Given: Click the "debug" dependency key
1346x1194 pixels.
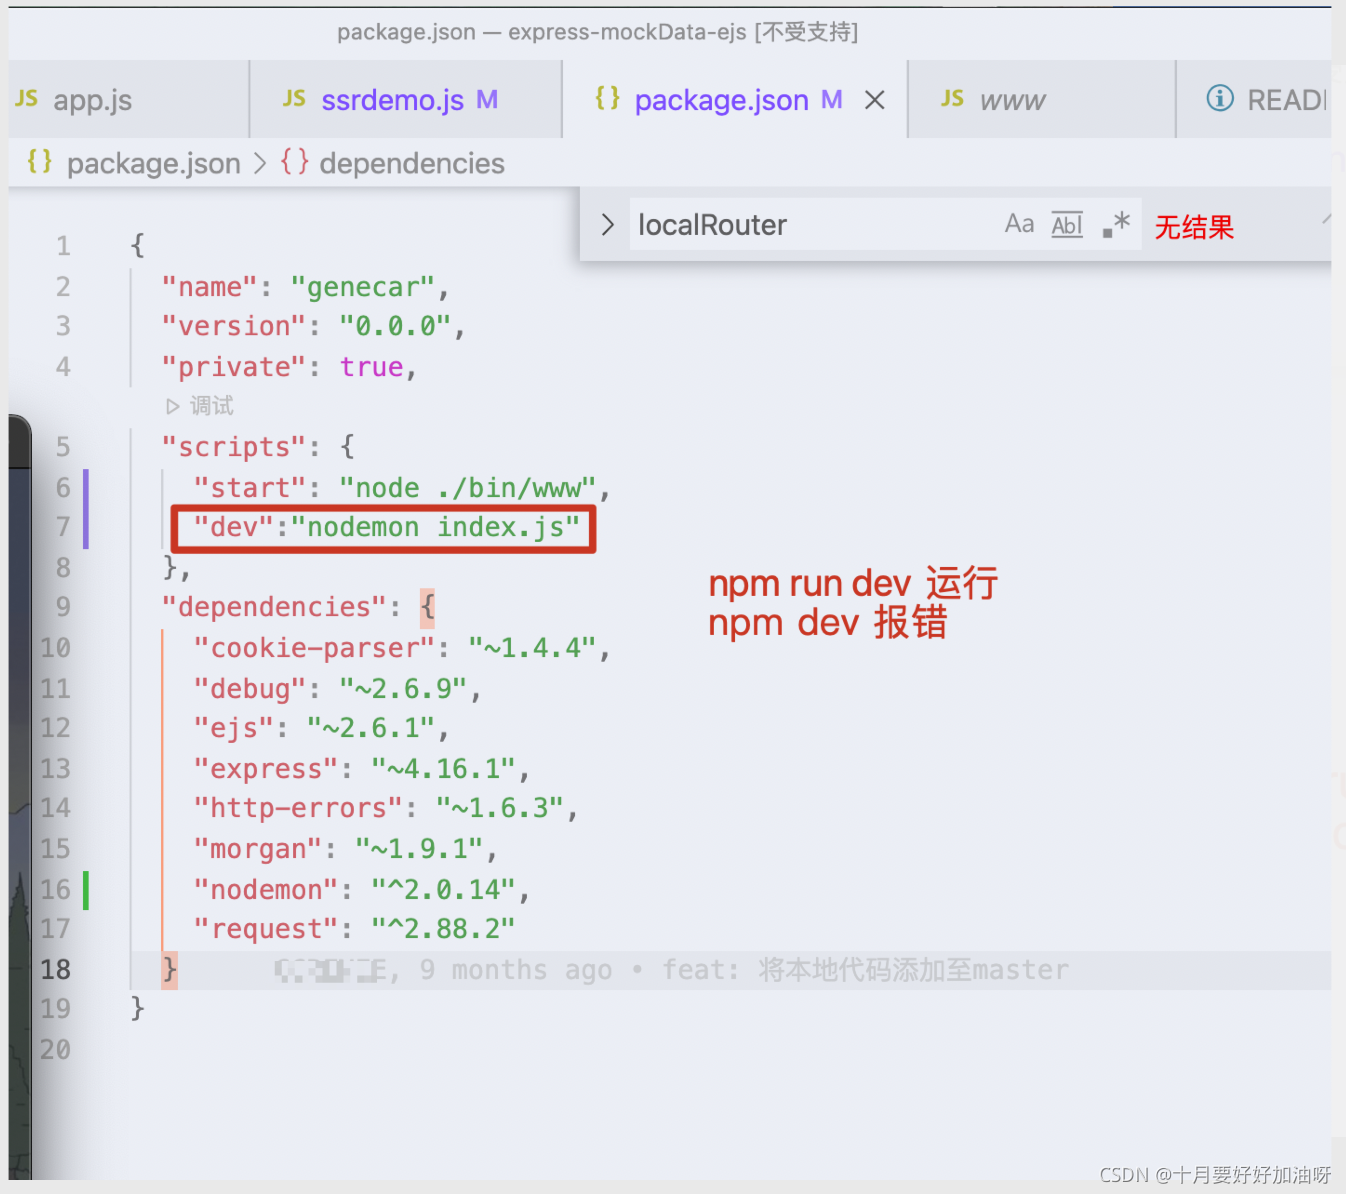Looking at the screenshot, I should click(250, 690).
